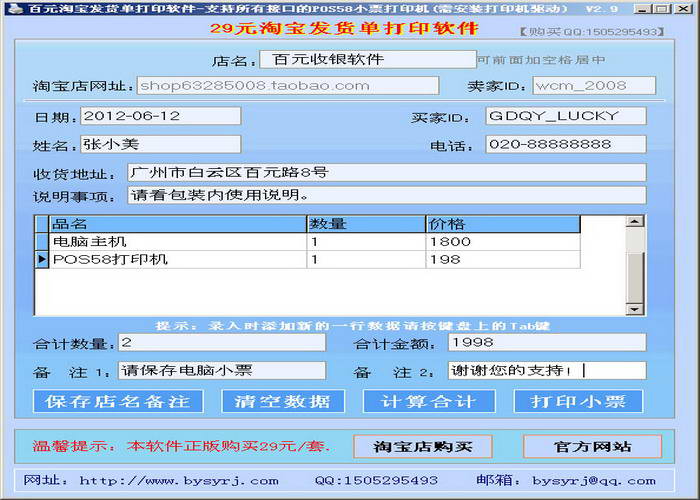This screenshot has height=500, width=700.
Task: Minimize the window
Action: tap(642, 8)
